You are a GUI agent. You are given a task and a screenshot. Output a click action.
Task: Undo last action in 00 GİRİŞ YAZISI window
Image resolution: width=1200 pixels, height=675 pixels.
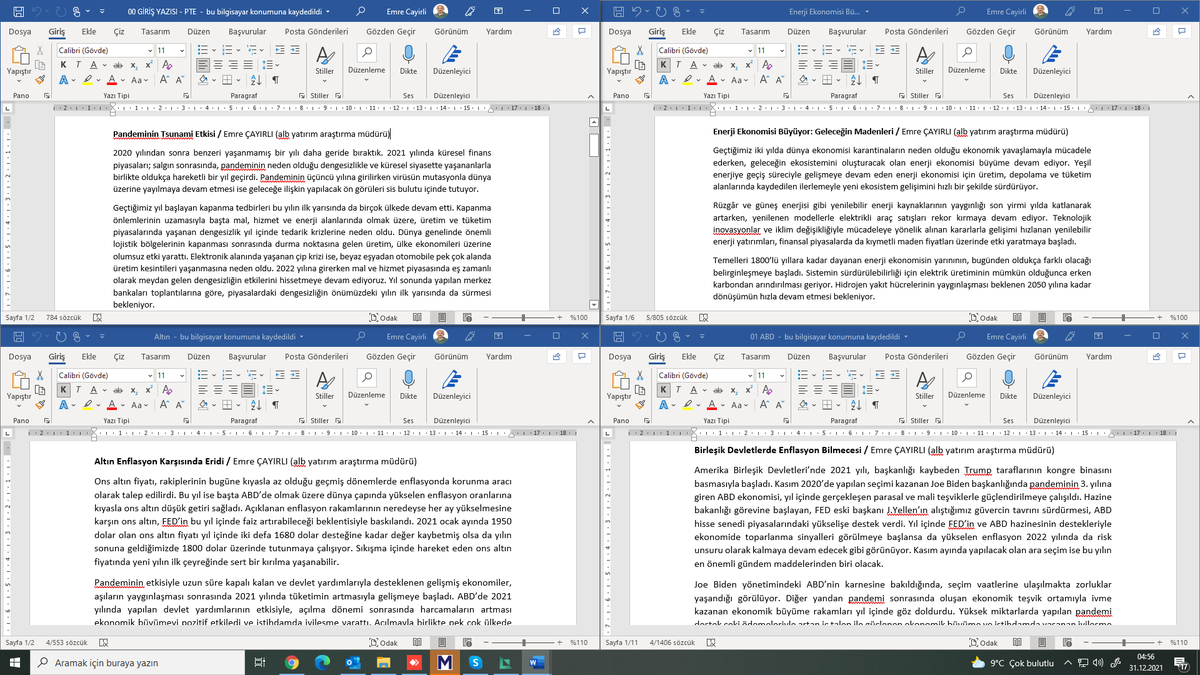(36, 11)
